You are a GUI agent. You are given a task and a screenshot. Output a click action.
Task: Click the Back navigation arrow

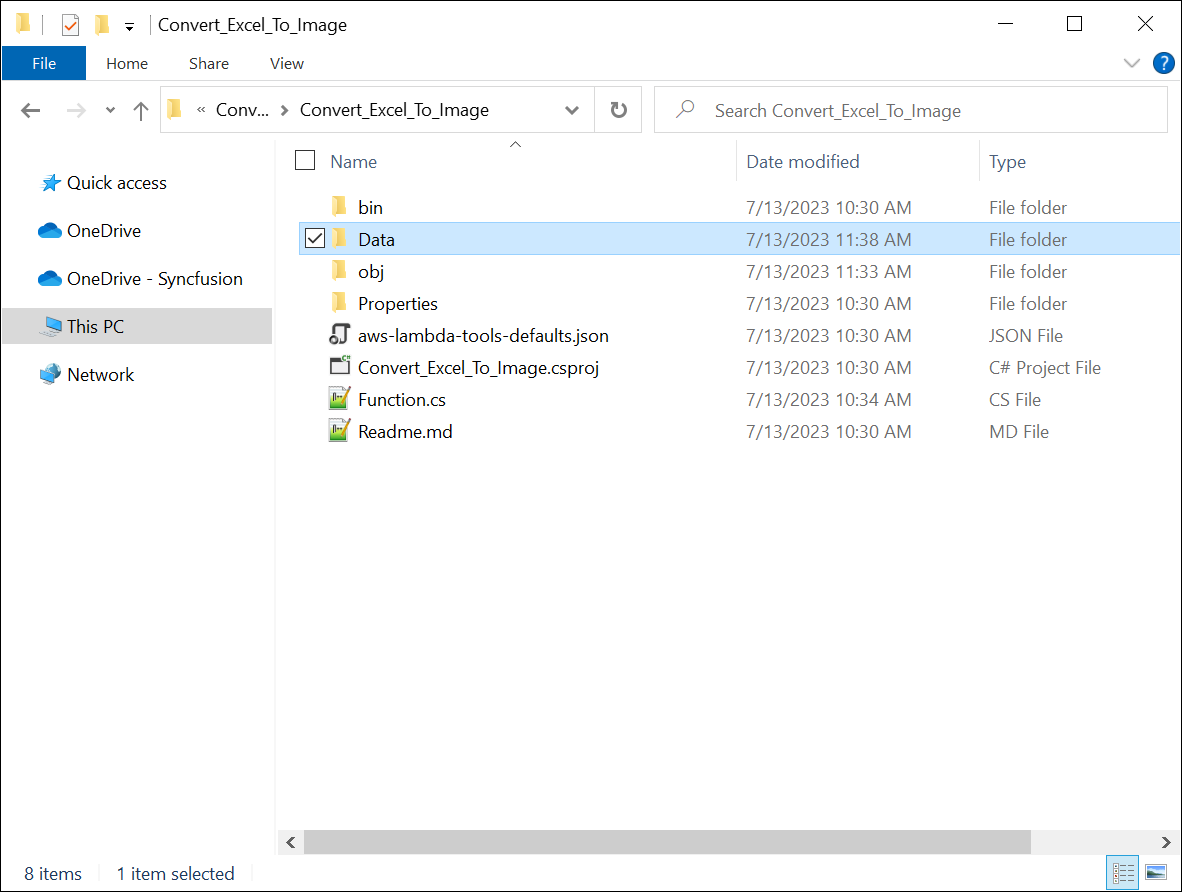[x=31, y=111]
